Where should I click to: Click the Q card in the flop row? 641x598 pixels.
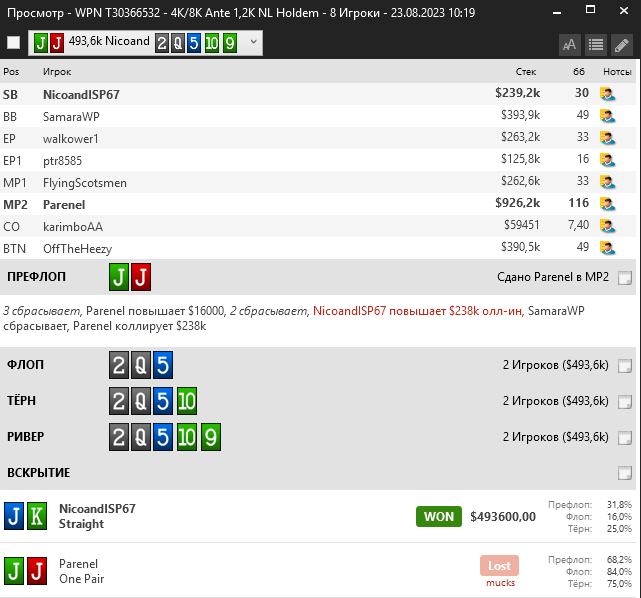click(x=141, y=365)
